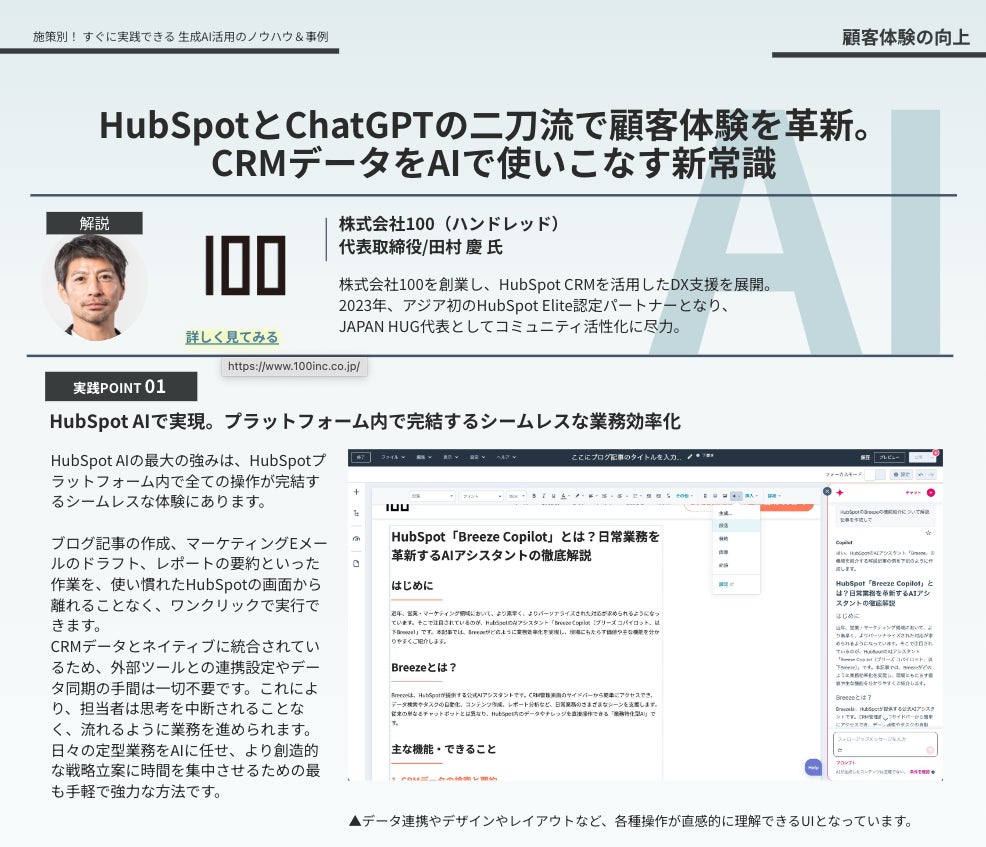Image resolution: width=986 pixels, height=847 pixels.
Task: Click the add (plus) icon in editor sidebar
Action: click(x=357, y=492)
